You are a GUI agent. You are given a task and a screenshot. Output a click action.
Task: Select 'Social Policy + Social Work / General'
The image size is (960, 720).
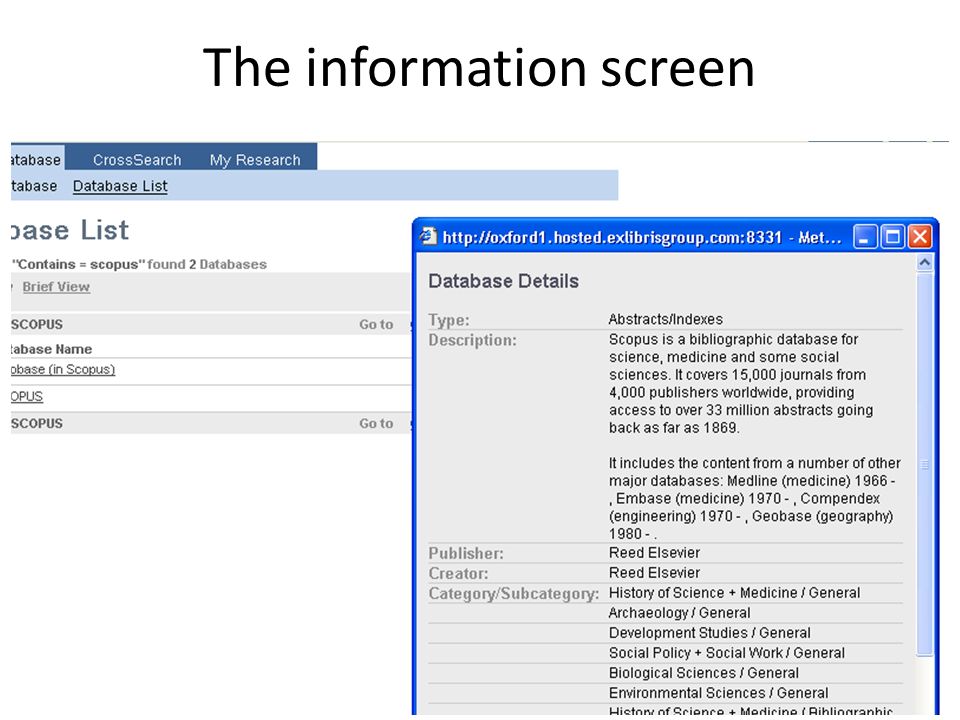tap(726, 653)
